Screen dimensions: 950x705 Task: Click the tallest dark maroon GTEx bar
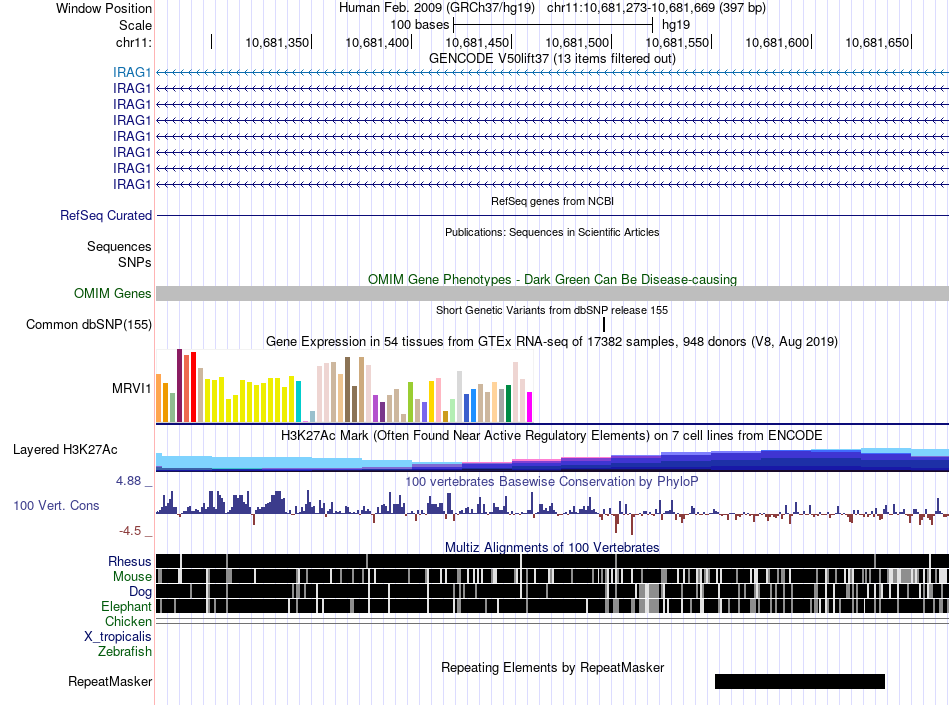[179, 385]
